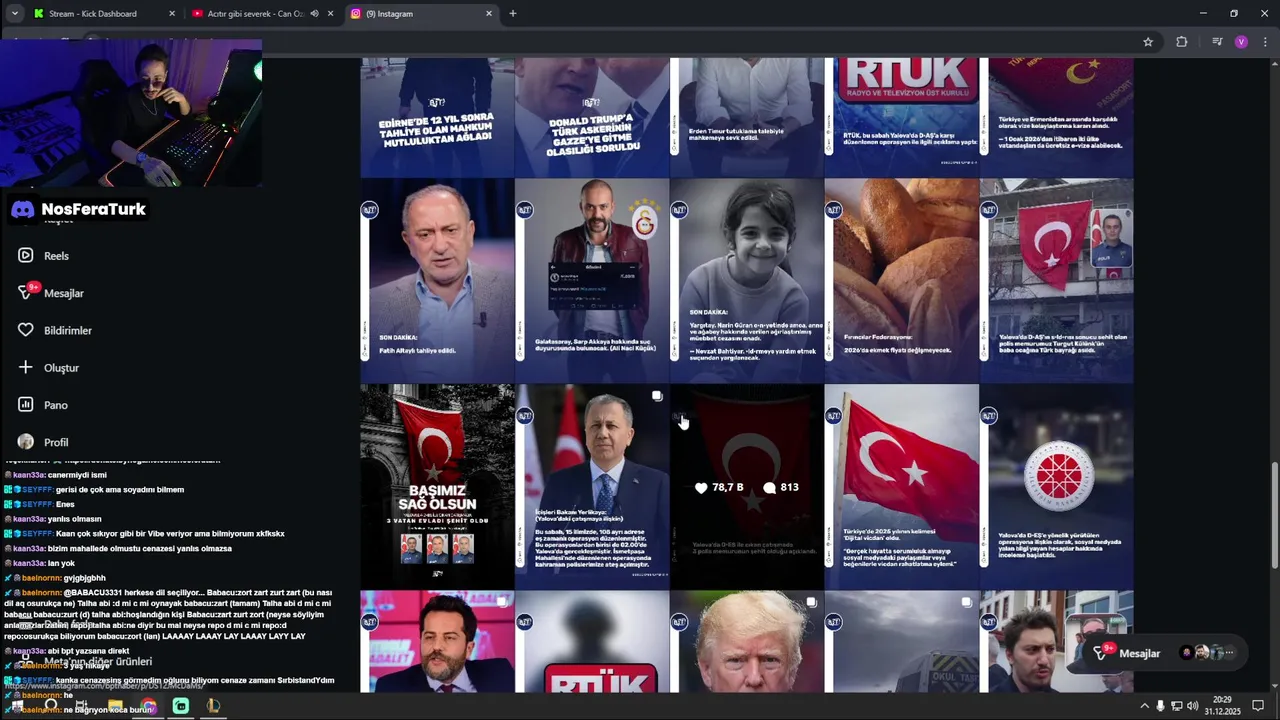Open the tab search dropdown arrow
This screenshot has width=1280, height=720.
pos(14,14)
